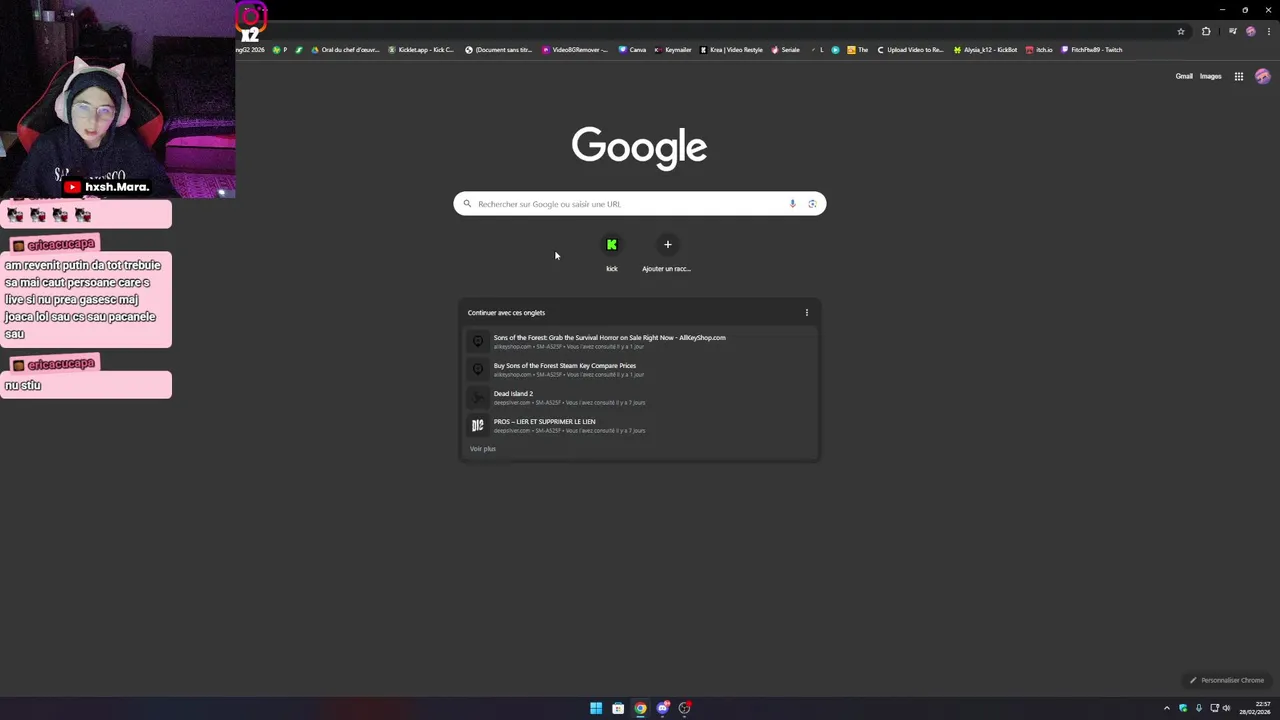The height and width of the screenshot is (720, 1280).
Task: Open Google Lens image search icon
Action: pos(812,204)
